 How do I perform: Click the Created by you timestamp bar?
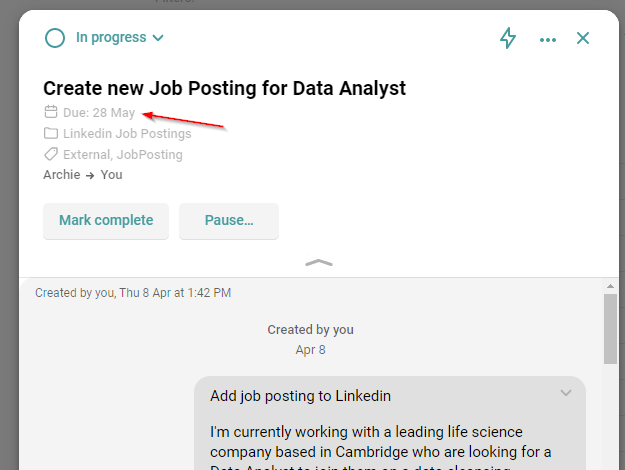133,293
